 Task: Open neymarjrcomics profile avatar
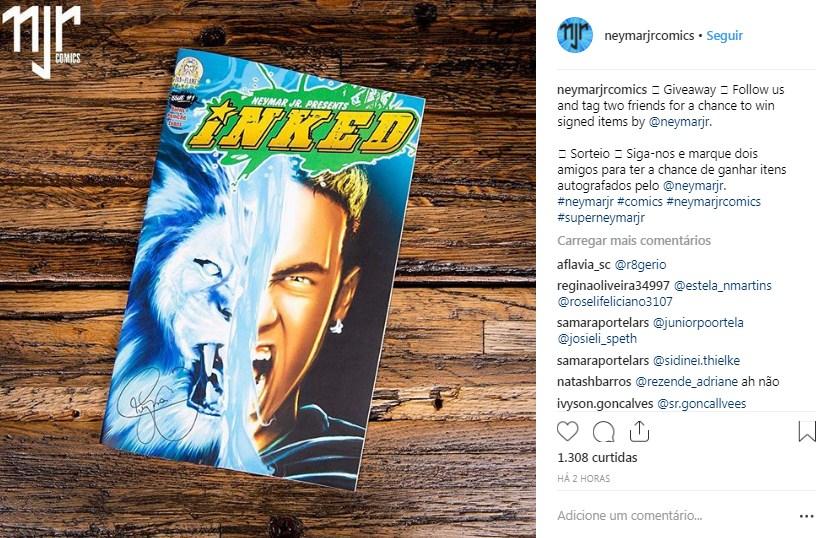[x=575, y=35]
